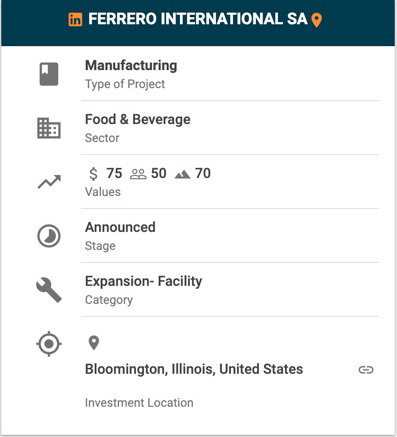Click the dollar sign investment value icon
The width and height of the screenshot is (397, 437).
94,174
